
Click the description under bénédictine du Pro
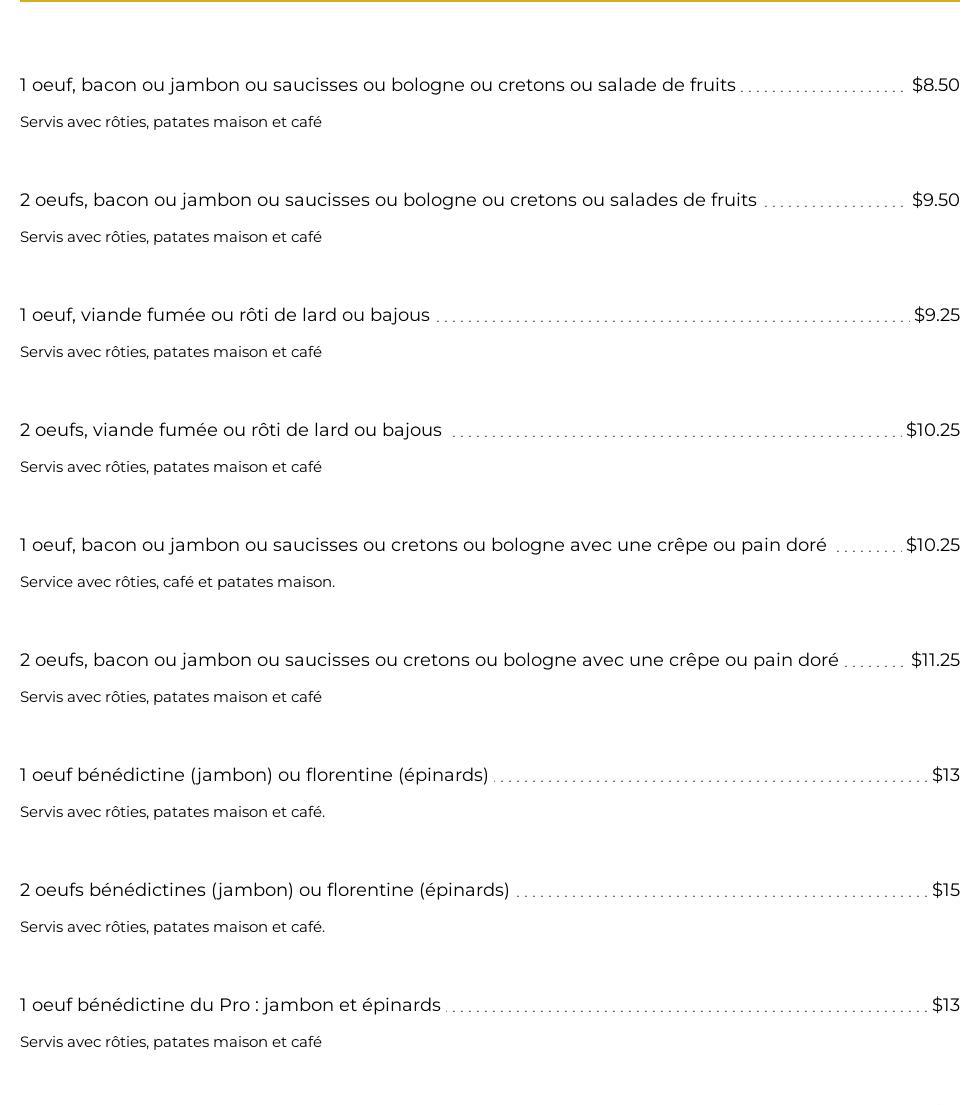[x=171, y=1042]
